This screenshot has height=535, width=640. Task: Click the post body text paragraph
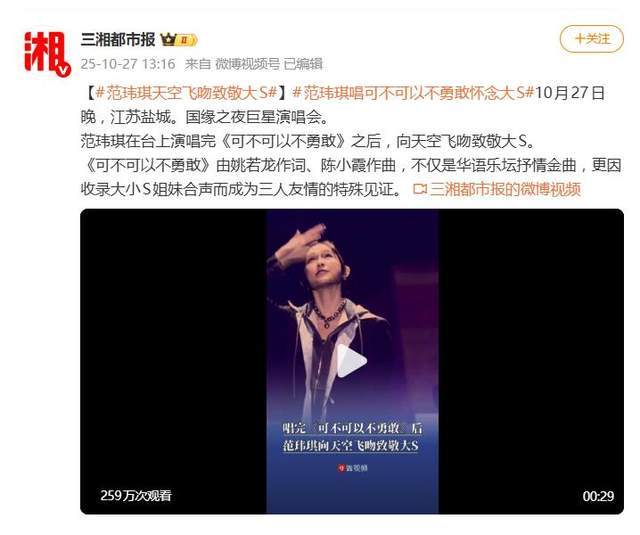coord(351,141)
